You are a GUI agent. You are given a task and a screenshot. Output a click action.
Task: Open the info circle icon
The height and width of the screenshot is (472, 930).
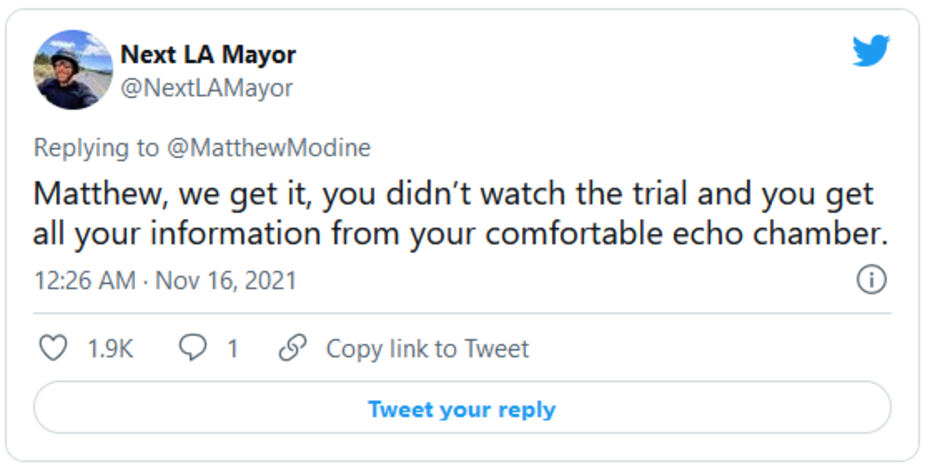[872, 281]
